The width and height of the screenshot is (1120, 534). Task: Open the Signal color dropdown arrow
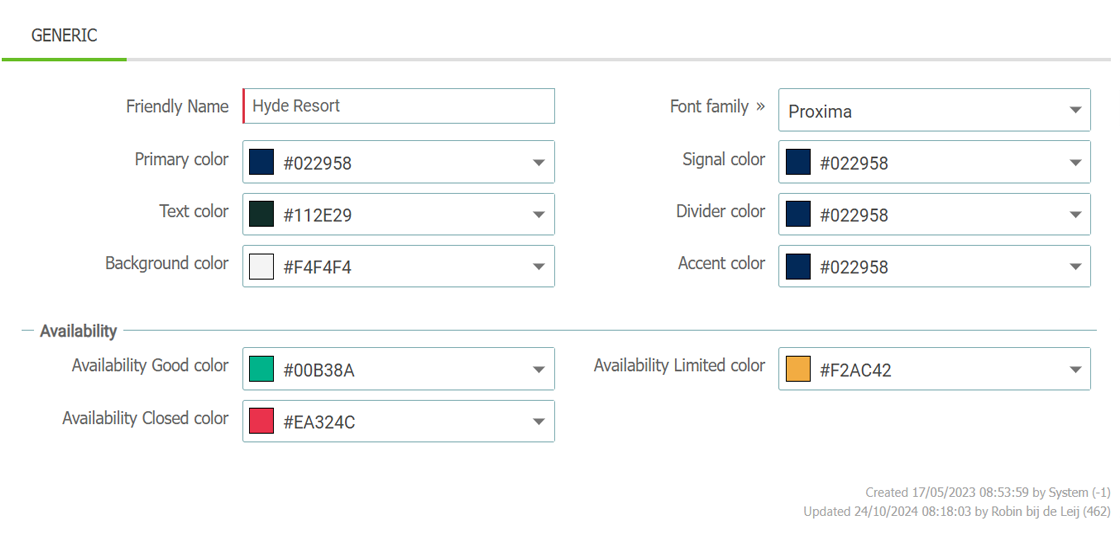tap(1075, 163)
